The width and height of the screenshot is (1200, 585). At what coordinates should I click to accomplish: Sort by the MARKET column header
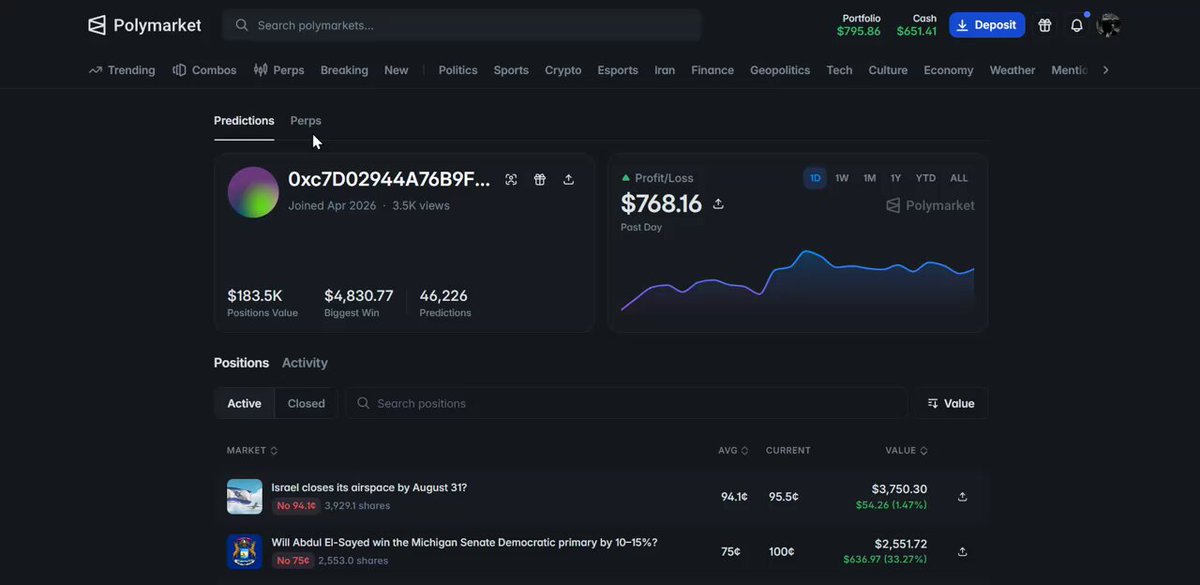252,451
